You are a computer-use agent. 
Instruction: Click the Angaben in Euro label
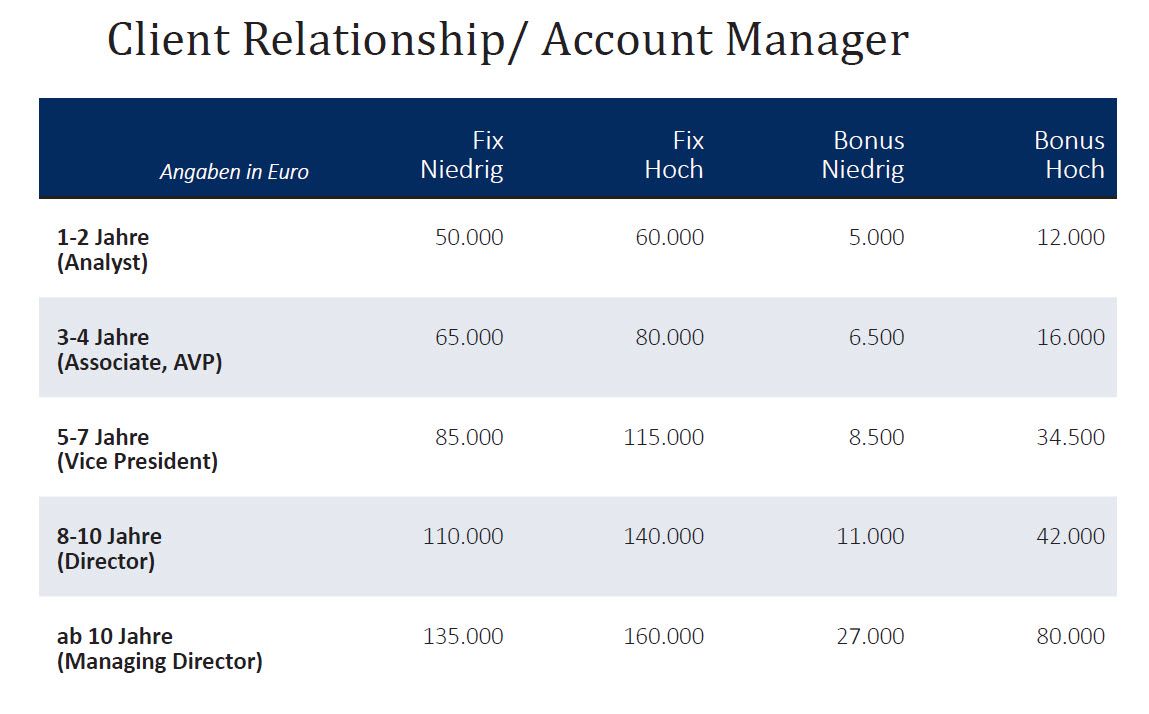[x=234, y=172]
